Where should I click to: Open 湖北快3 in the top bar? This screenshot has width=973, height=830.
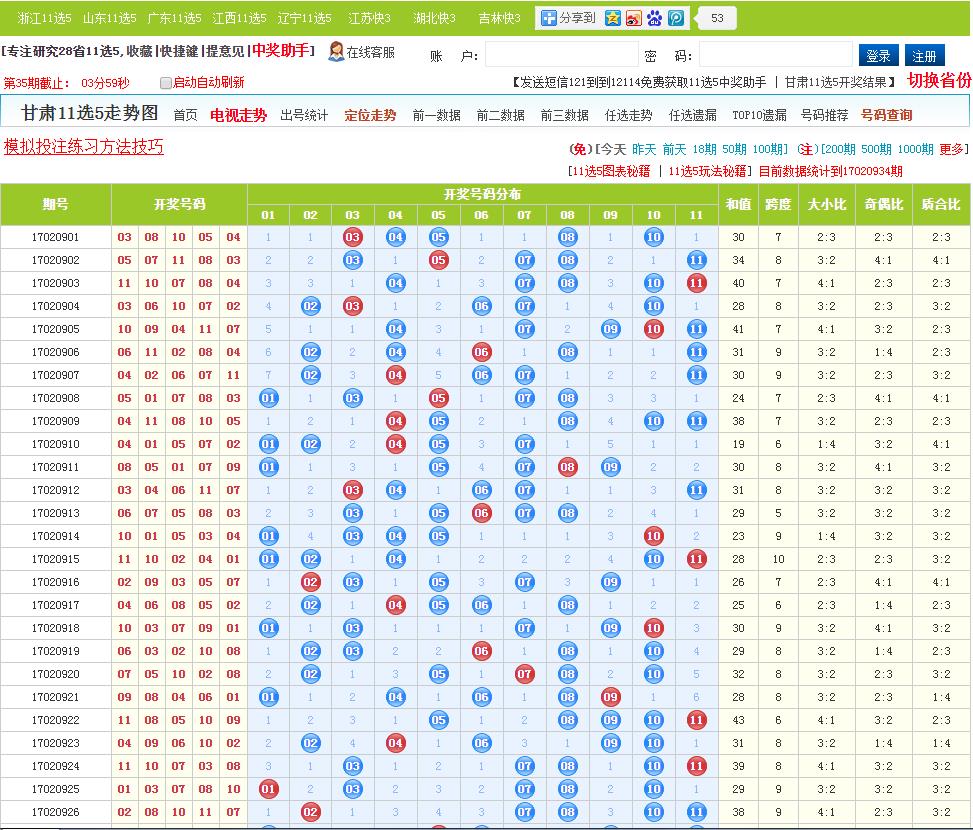click(434, 18)
